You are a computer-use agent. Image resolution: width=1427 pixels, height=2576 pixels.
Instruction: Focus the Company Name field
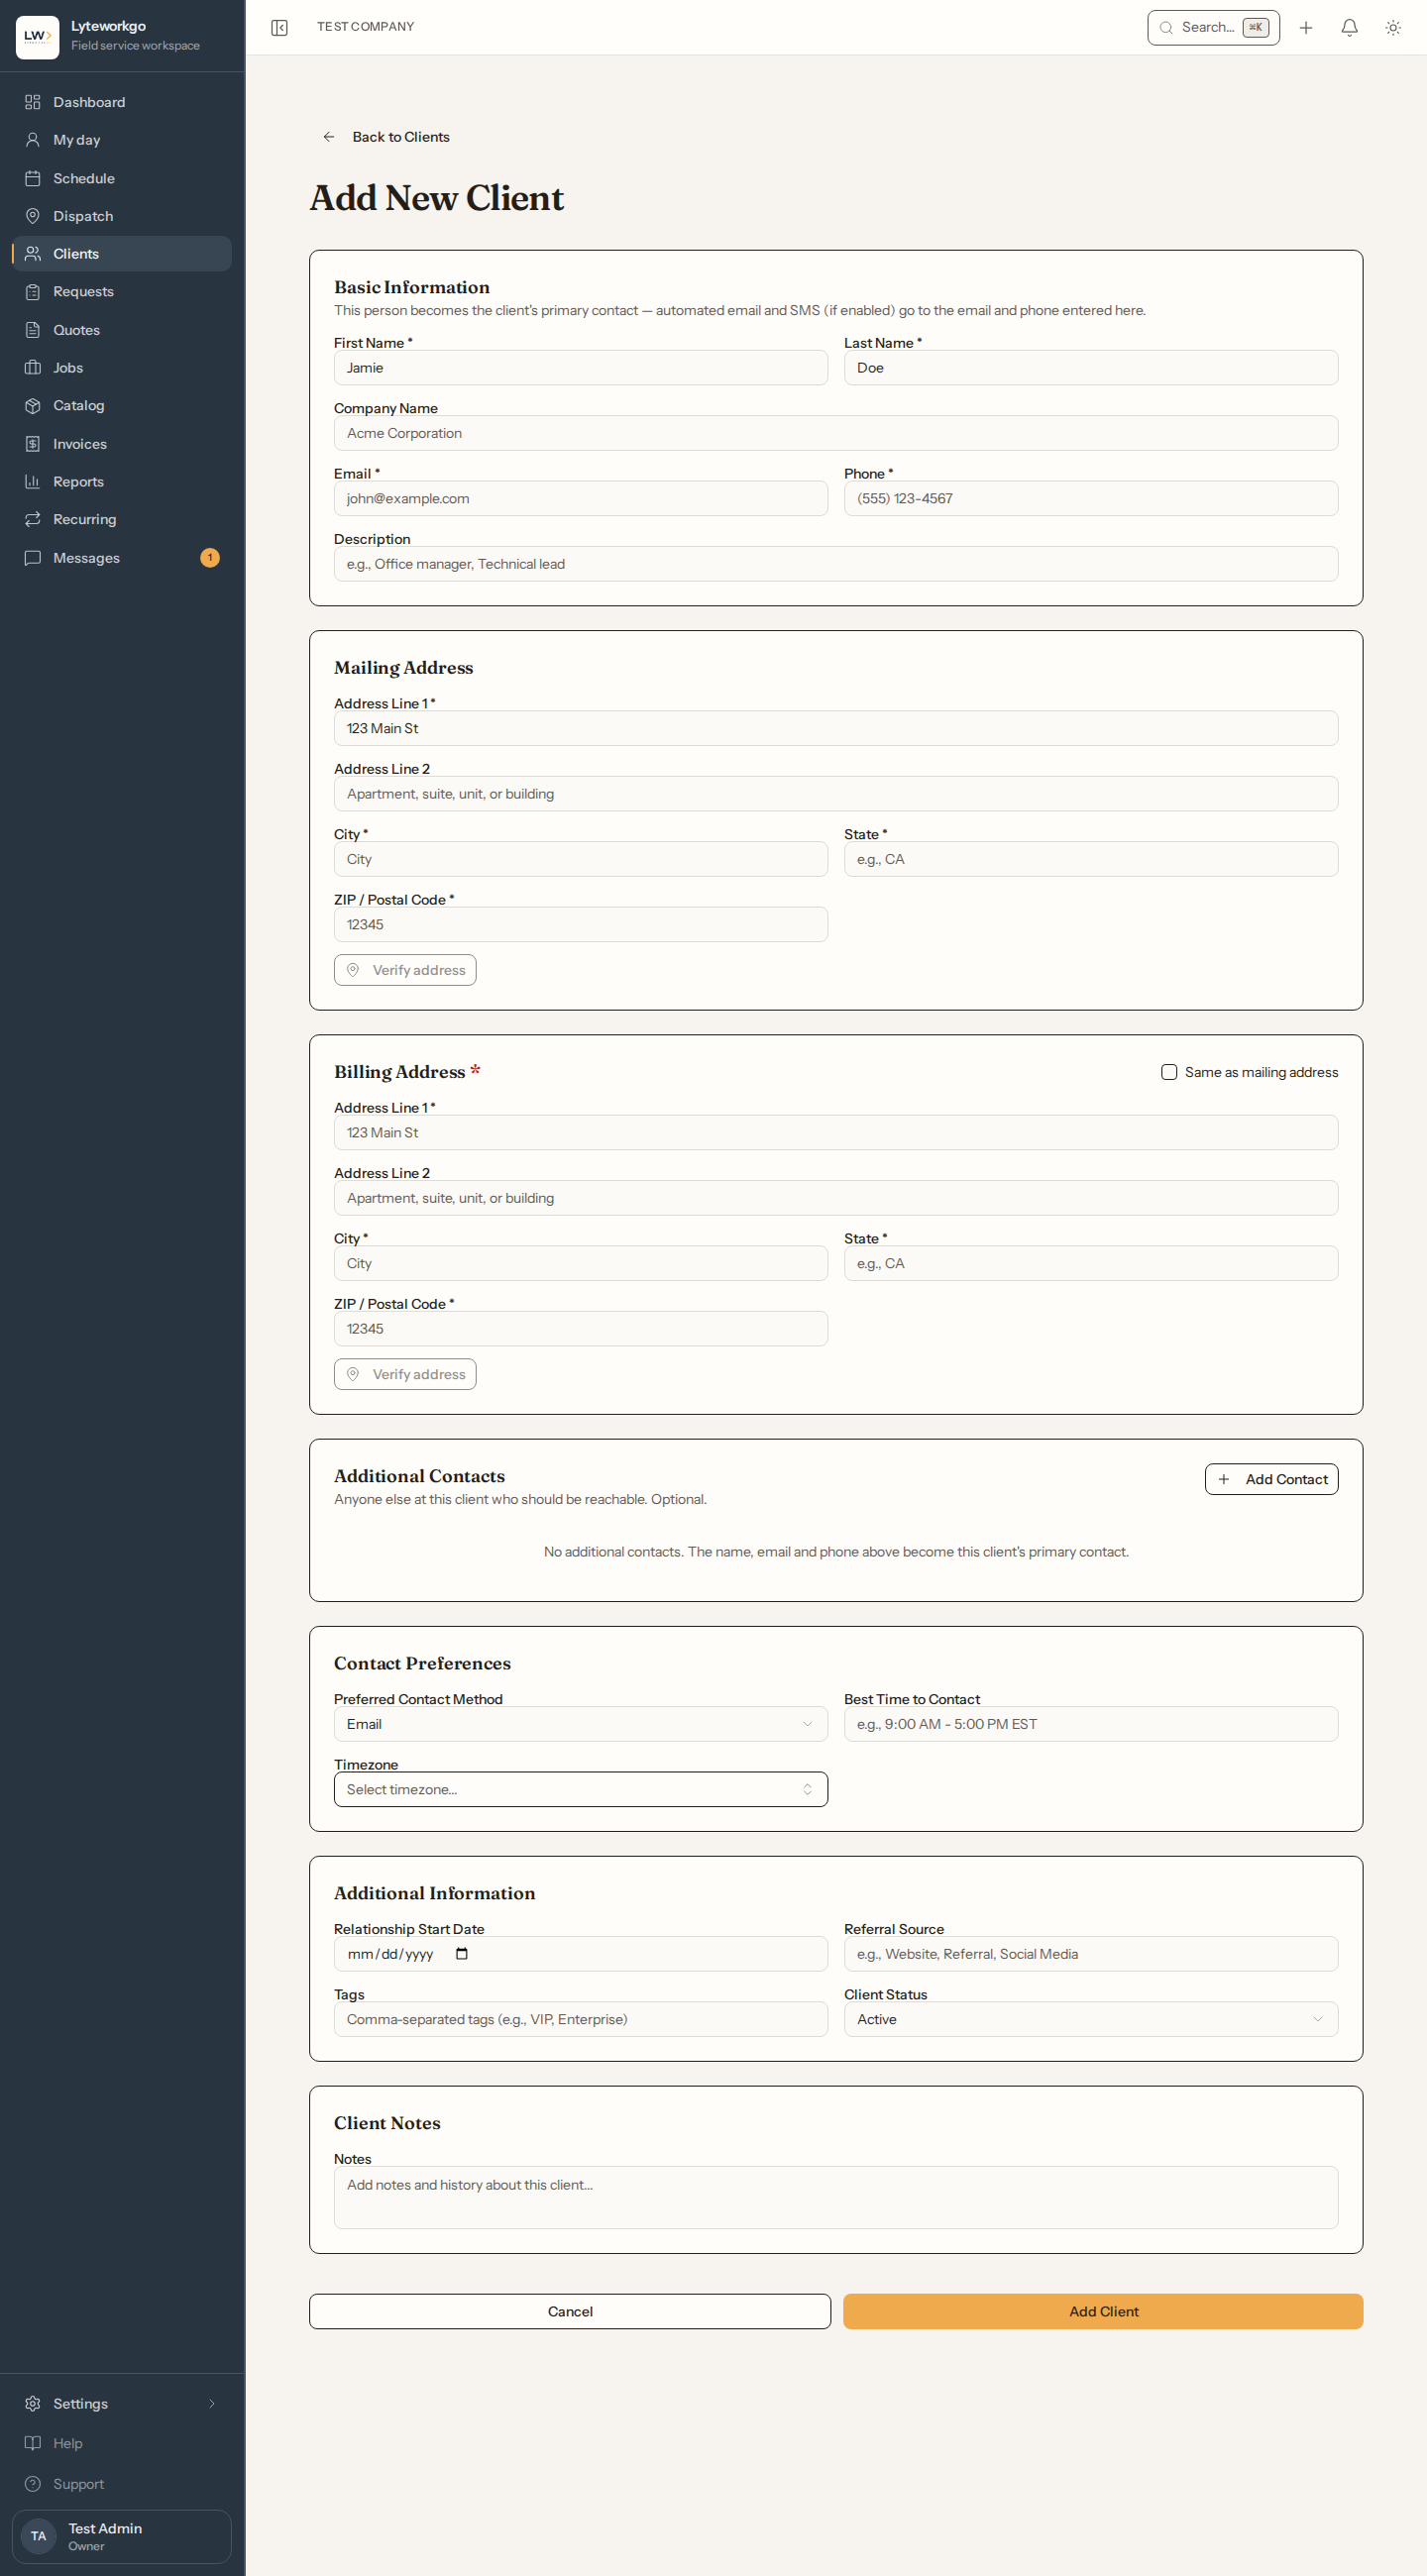(836, 433)
